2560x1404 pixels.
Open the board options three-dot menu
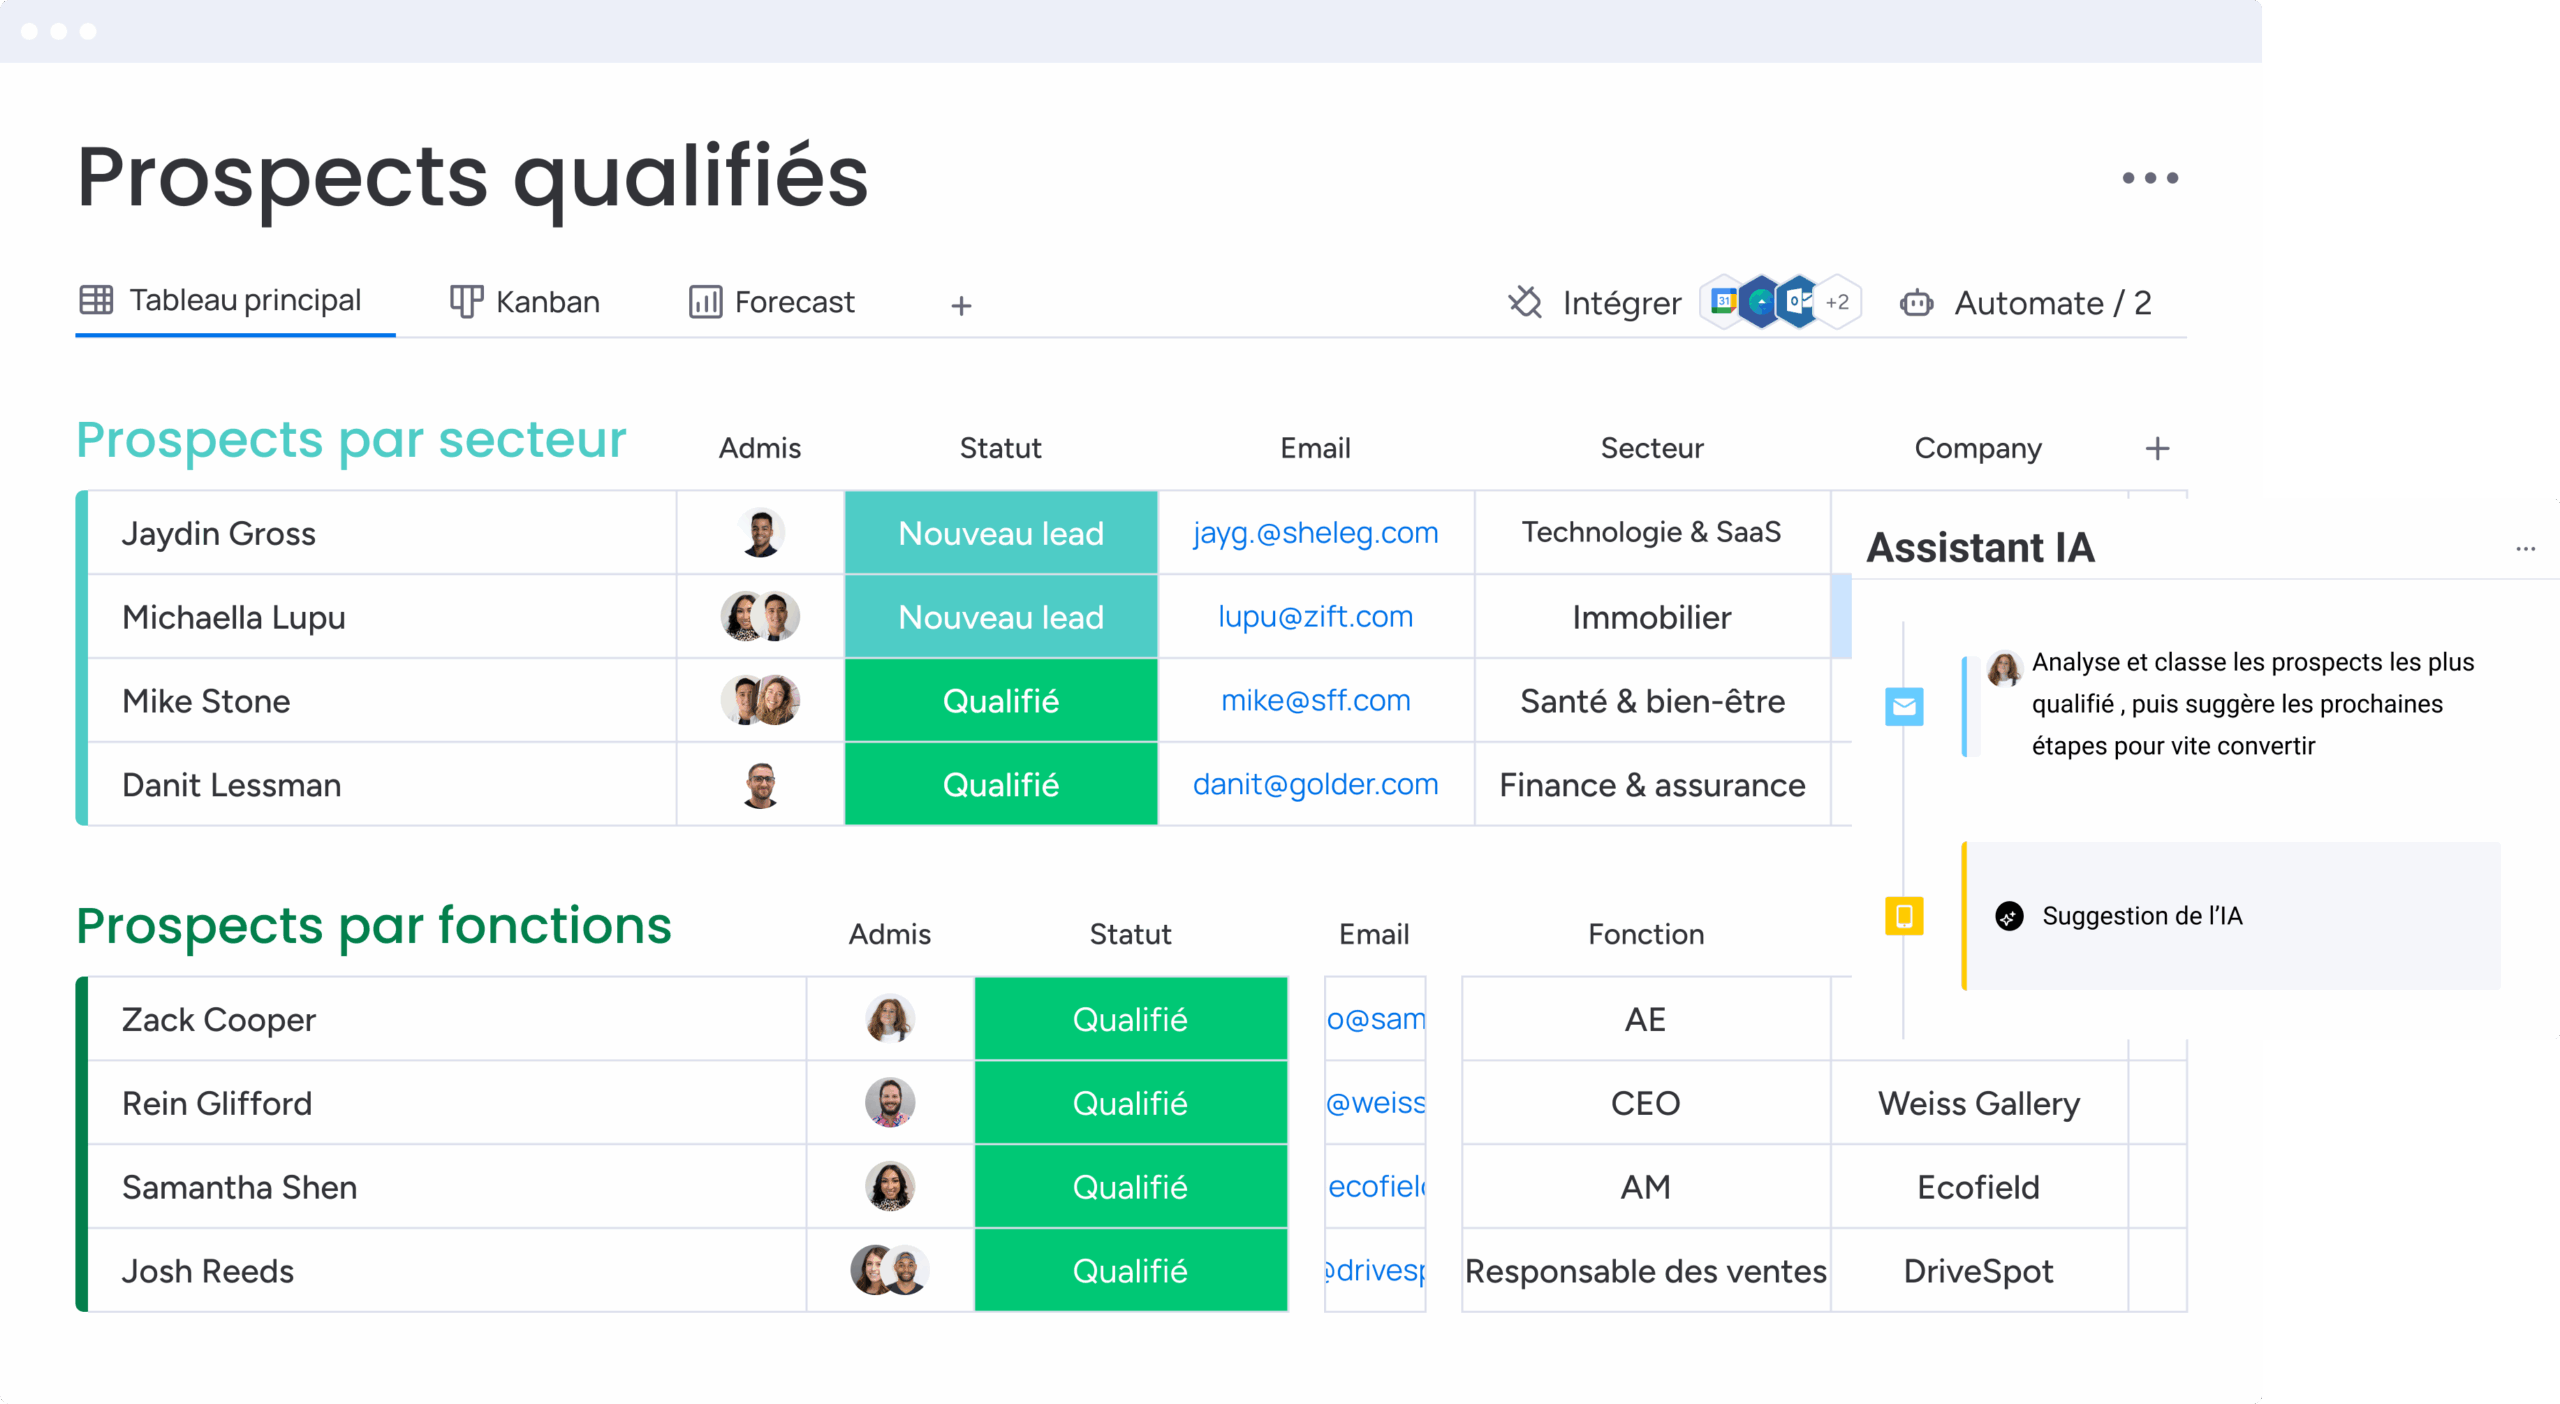(2150, 178)
